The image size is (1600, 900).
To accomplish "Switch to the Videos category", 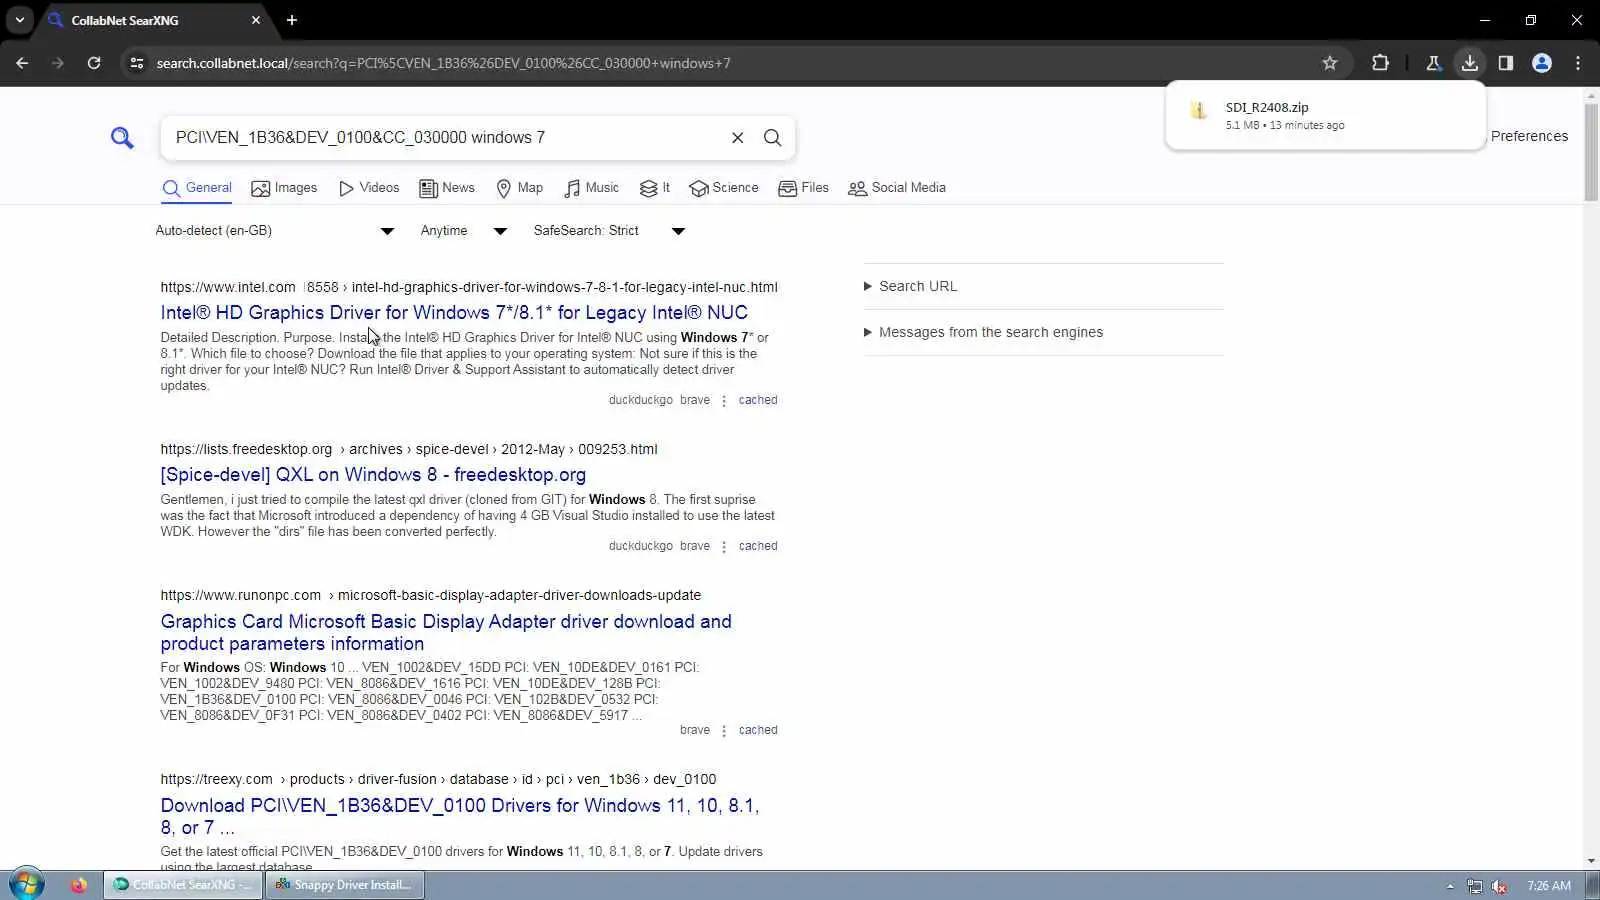I will pyautogui.click(x=369, y=188).
